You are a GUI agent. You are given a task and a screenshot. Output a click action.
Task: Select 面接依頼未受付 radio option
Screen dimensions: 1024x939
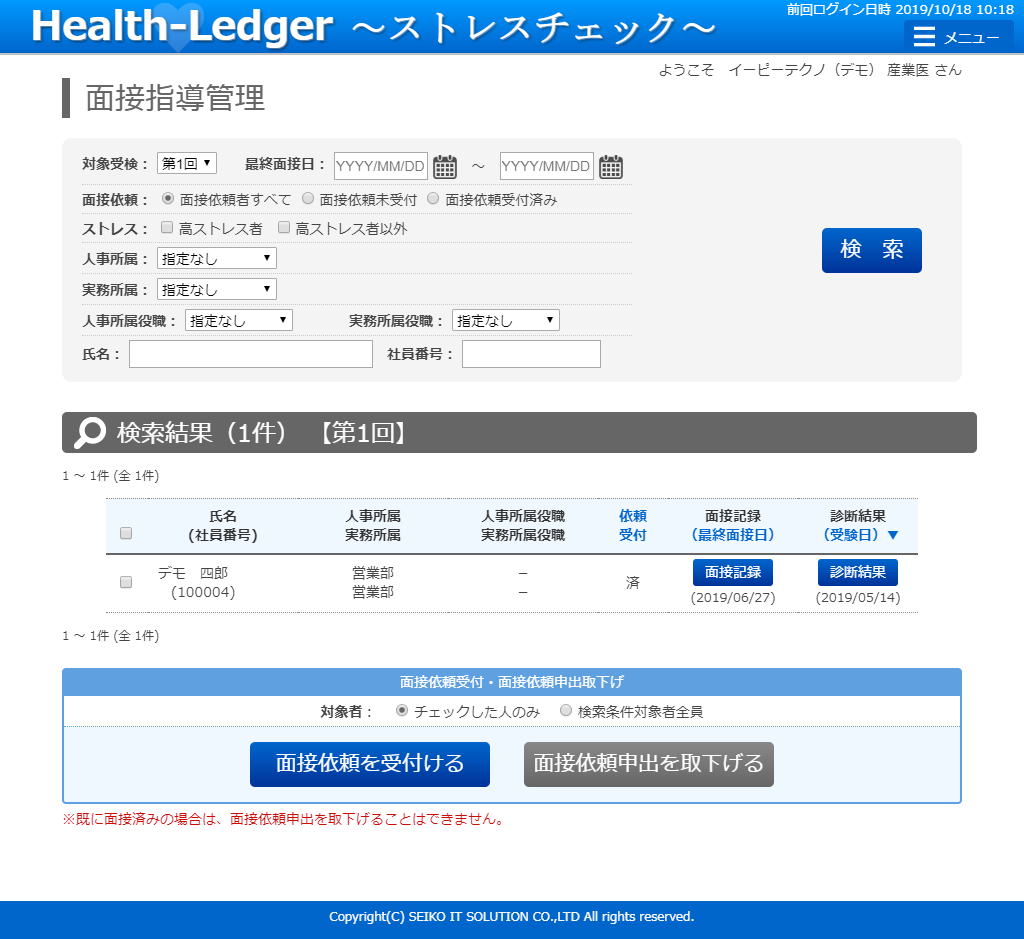click(x=309, y=199)
